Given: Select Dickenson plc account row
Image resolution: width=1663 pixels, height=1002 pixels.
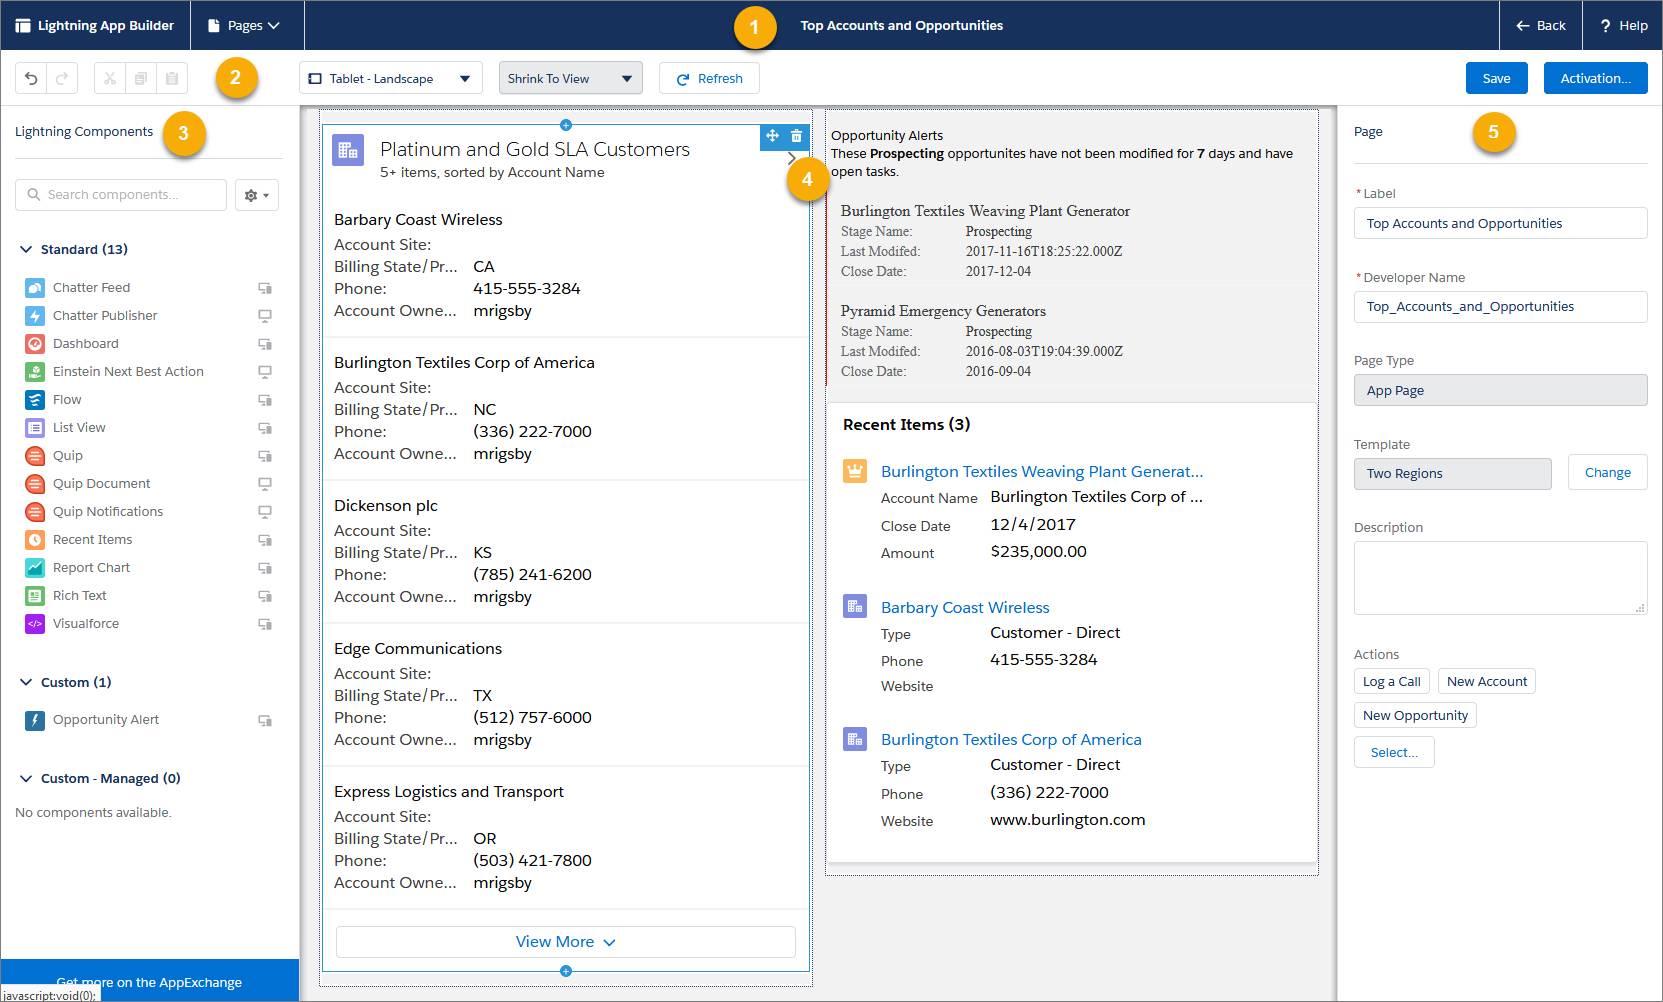Looking at the screenshot, I should pyautogui.click(x=565, y=551).
